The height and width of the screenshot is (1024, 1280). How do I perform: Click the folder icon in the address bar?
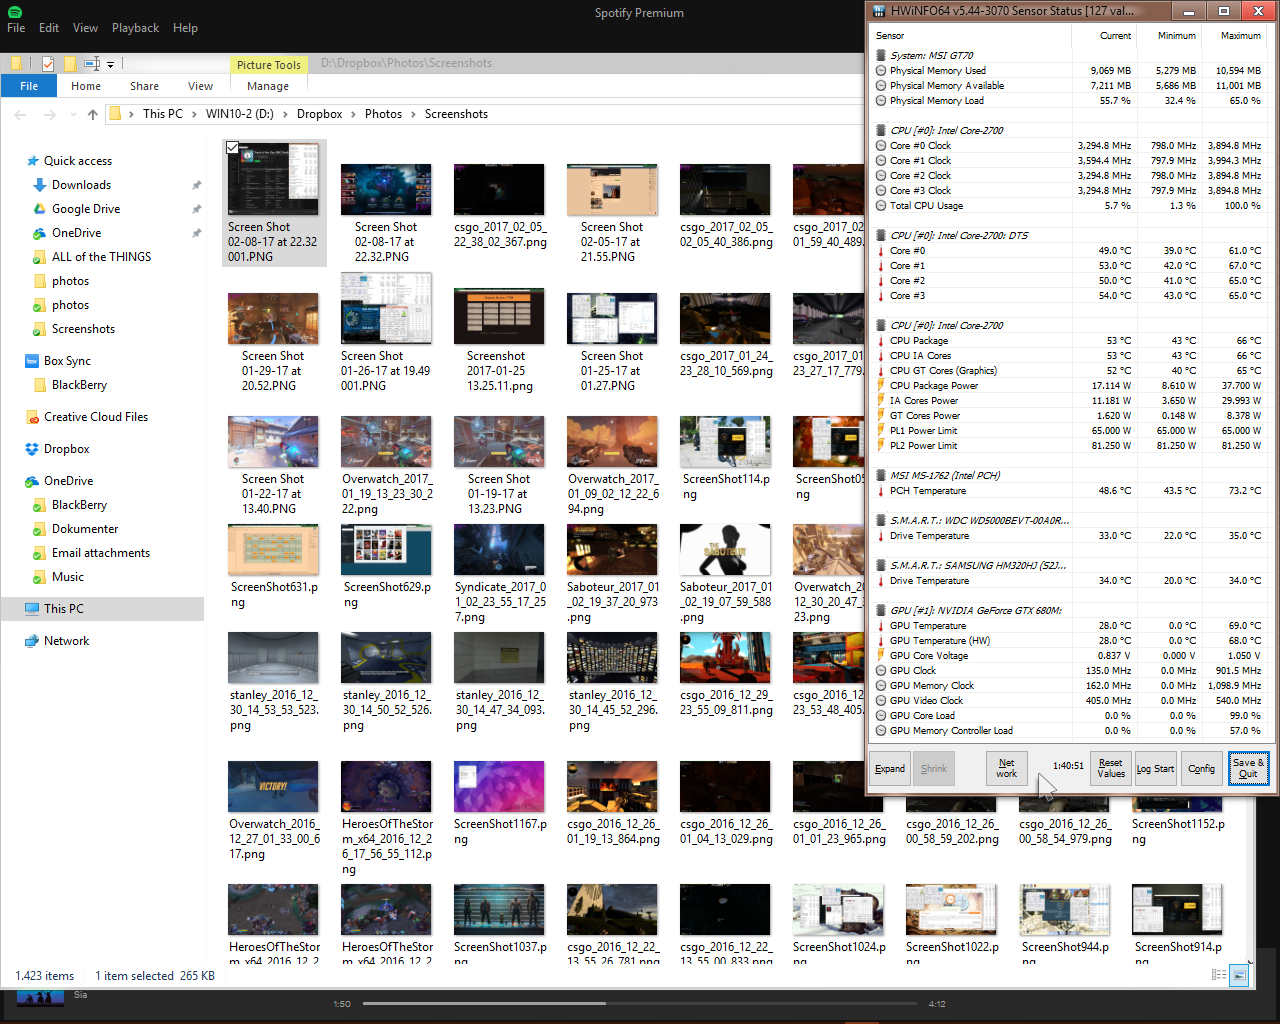coord(116,114)
